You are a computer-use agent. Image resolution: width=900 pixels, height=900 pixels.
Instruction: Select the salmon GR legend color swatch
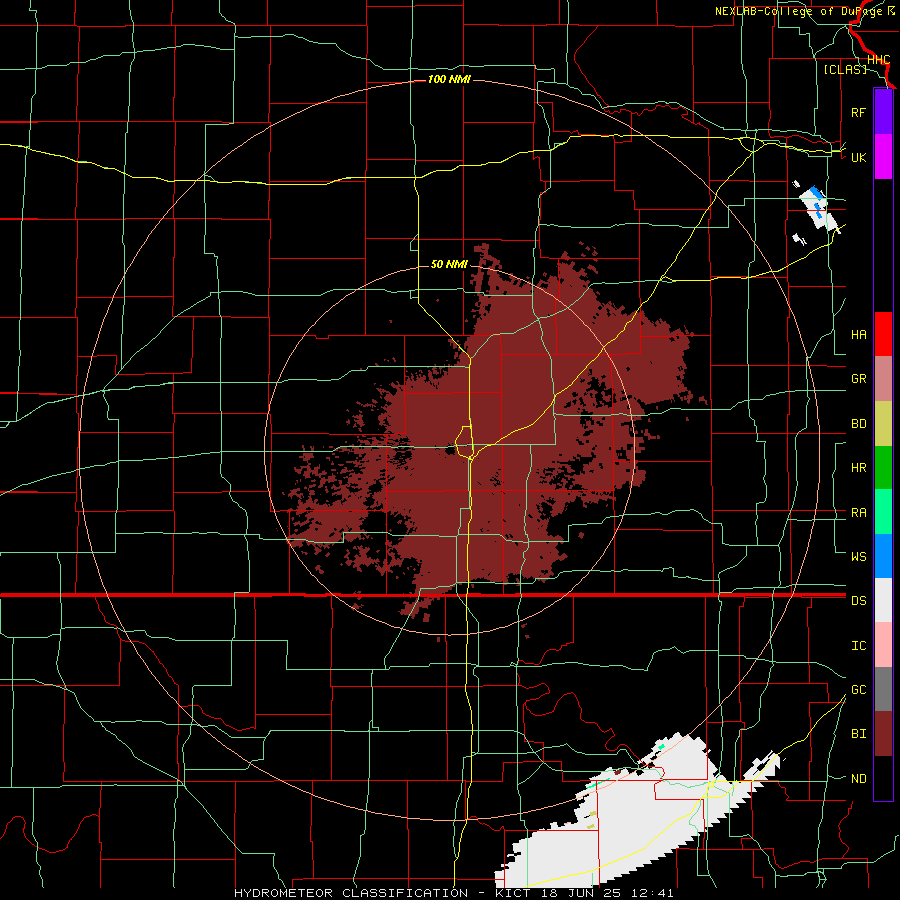click(x=883, y=378)
